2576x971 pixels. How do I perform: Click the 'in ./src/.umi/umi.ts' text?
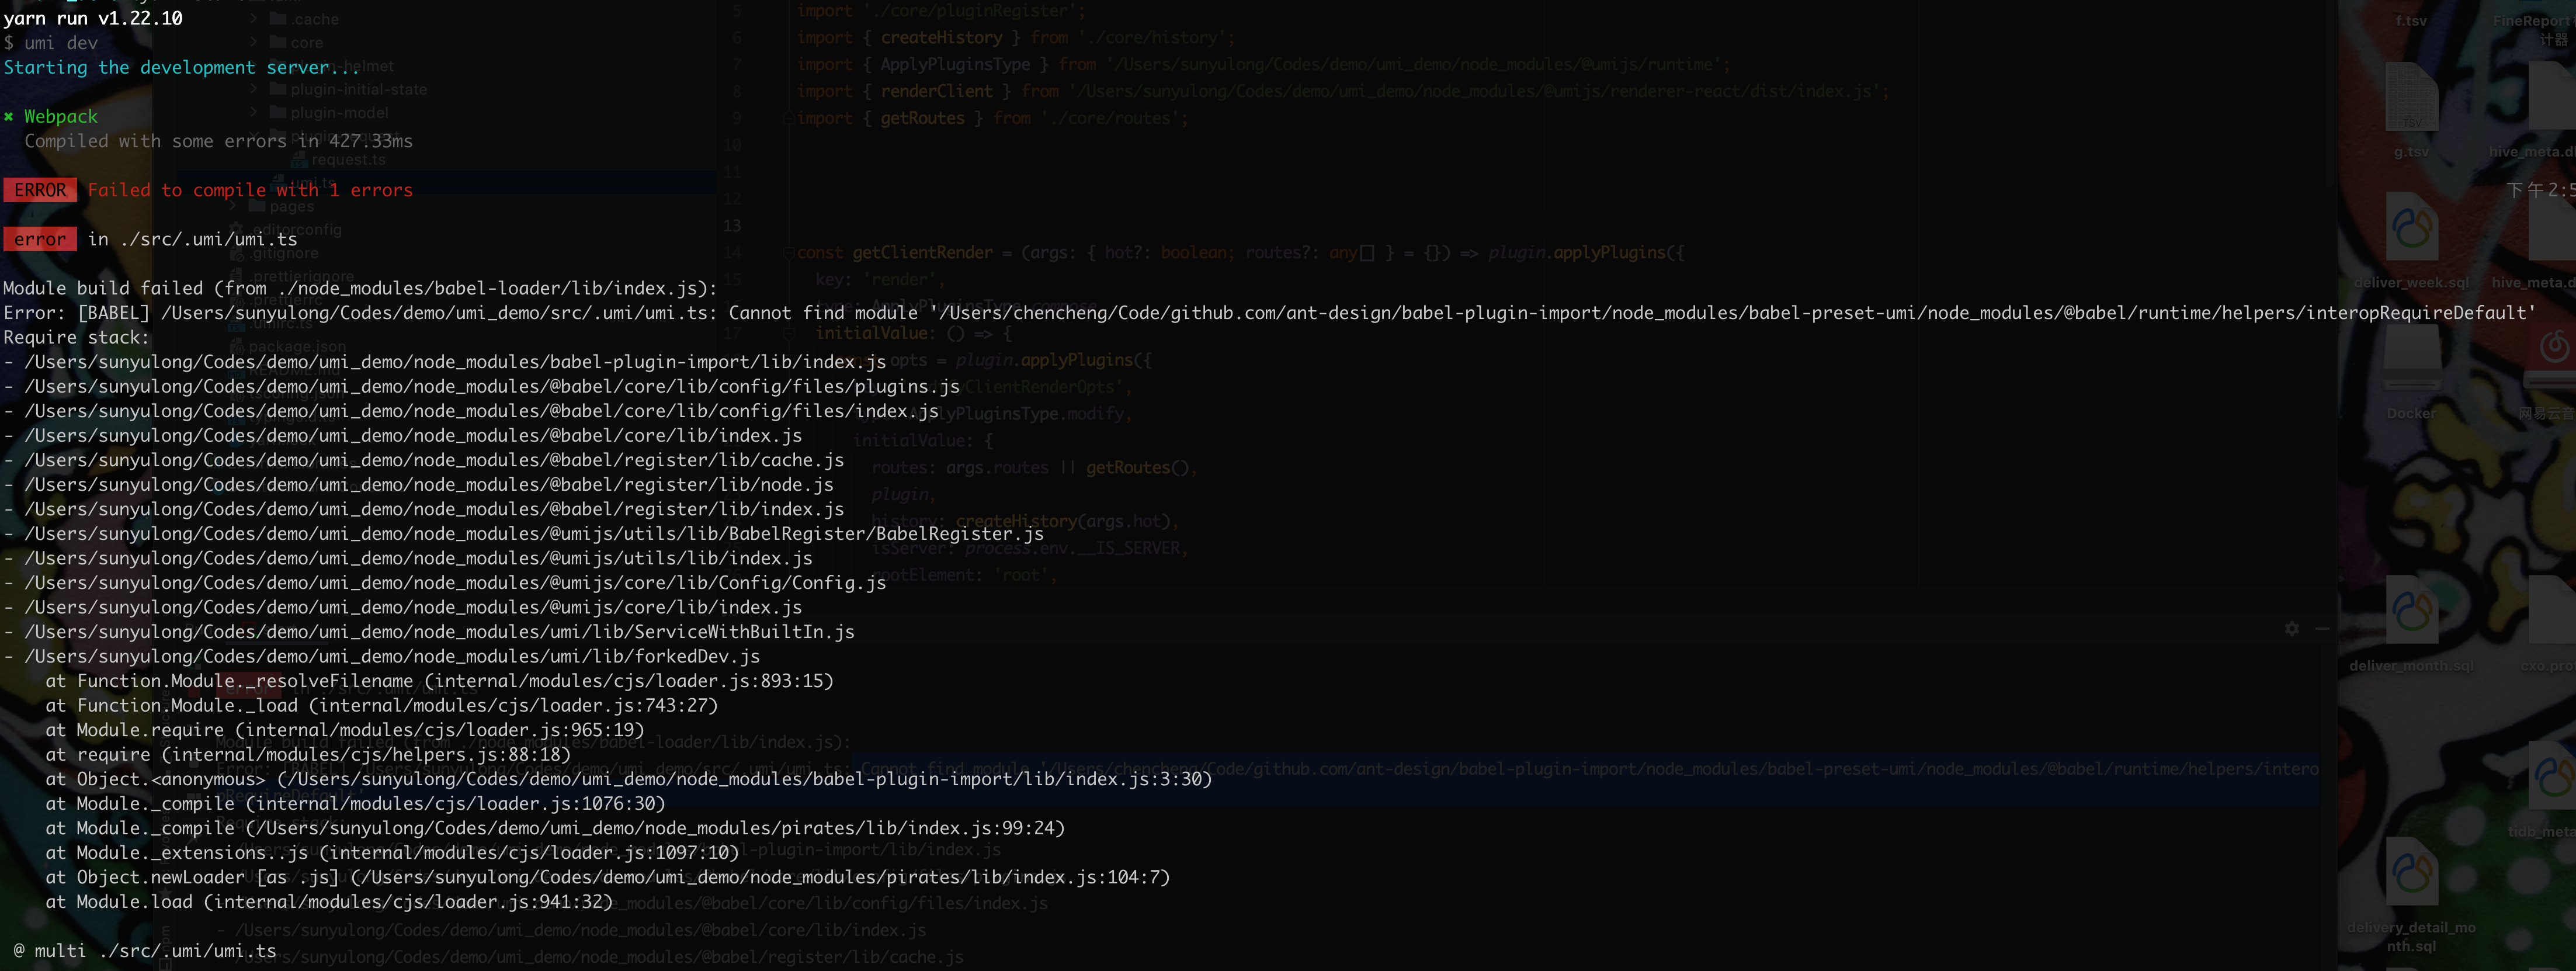(x=192, y=239)
